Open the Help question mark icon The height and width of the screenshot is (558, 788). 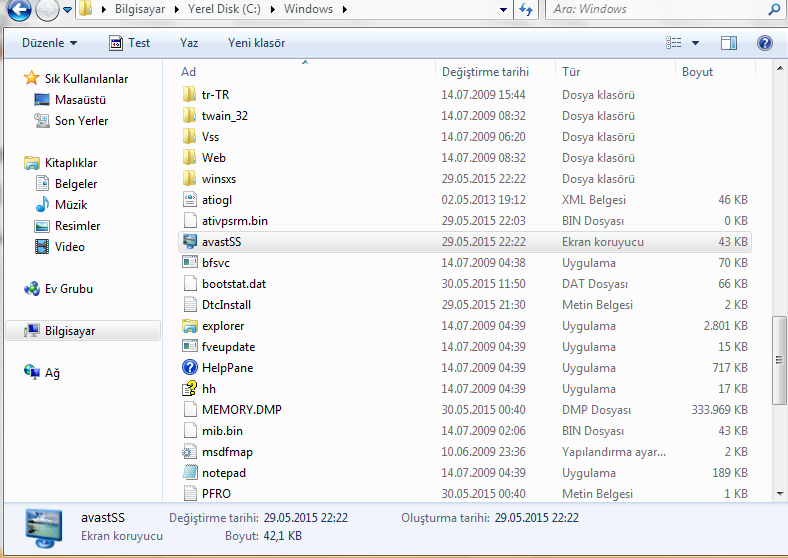coord(765,43)
